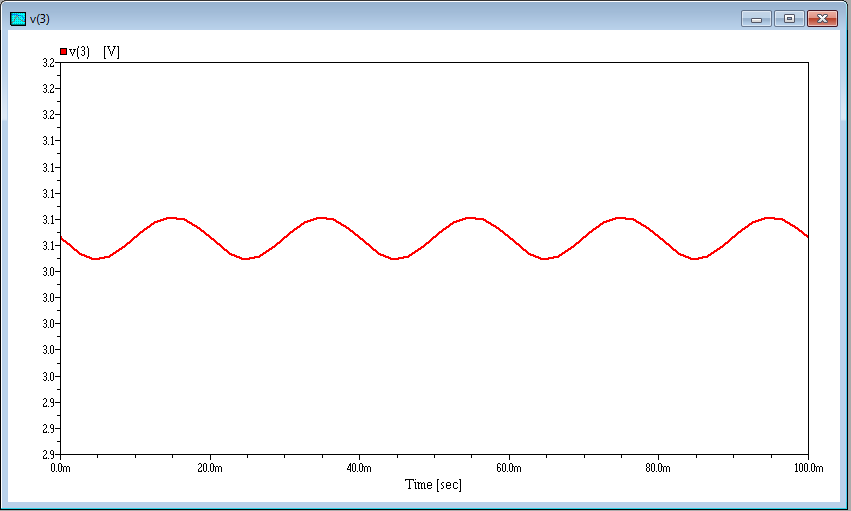Click the 80.0m time axis tick label
Image resolution: width=851 pixels, height=511 pixels.
pos(658,468)
